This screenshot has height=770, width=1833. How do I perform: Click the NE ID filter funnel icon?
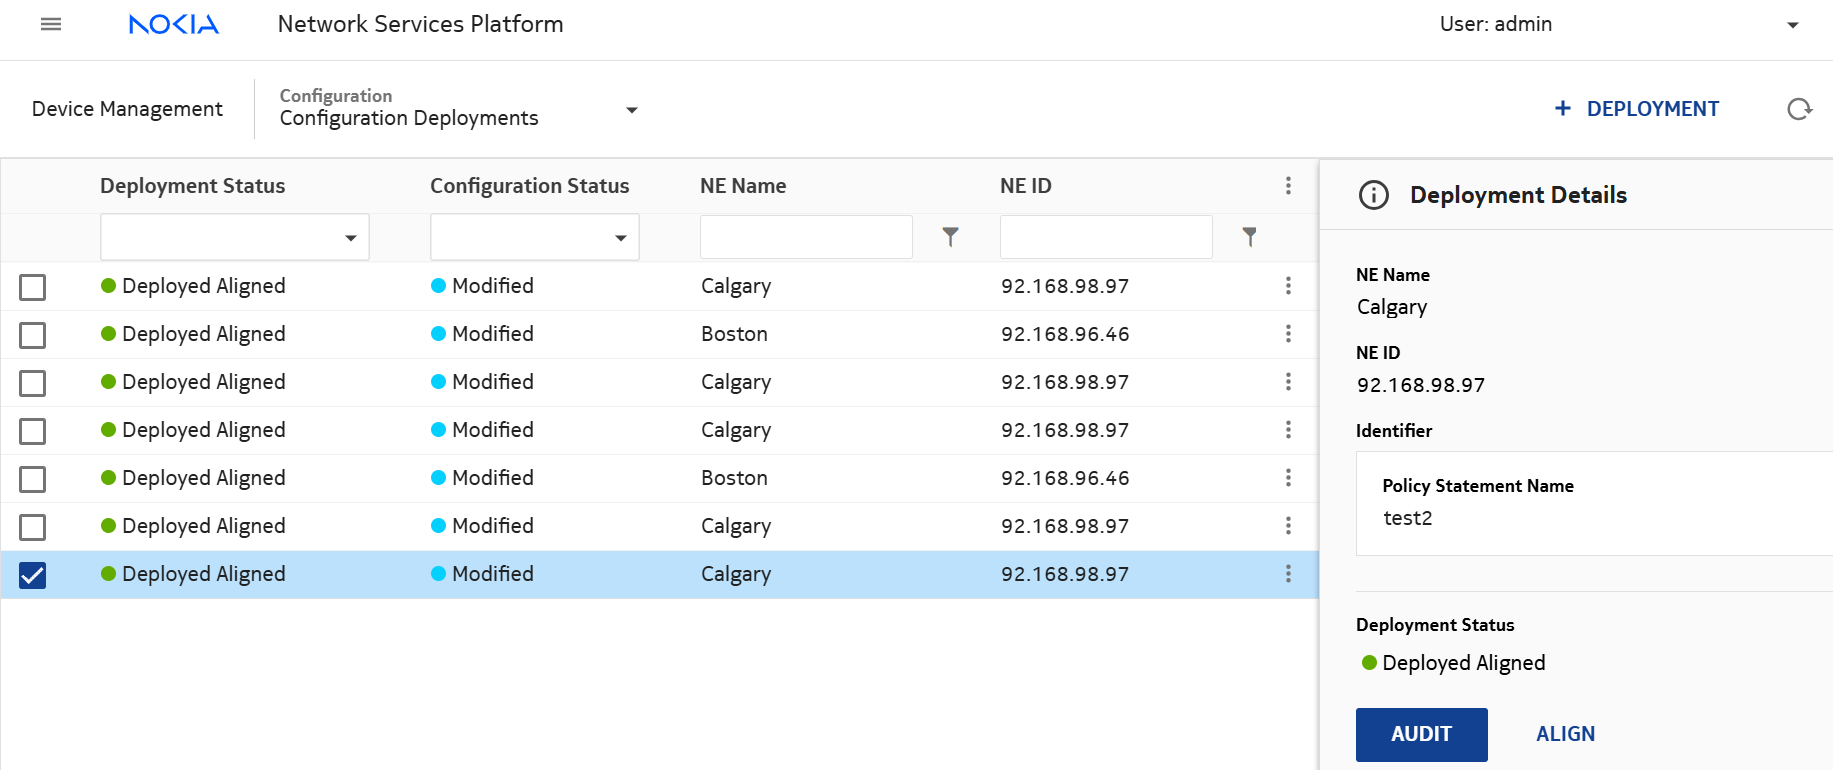(x=1249, y=237)
